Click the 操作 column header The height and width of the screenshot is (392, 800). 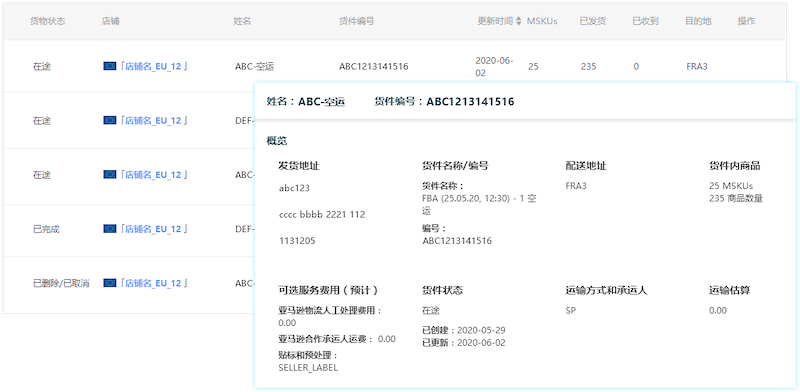(746, 21)
